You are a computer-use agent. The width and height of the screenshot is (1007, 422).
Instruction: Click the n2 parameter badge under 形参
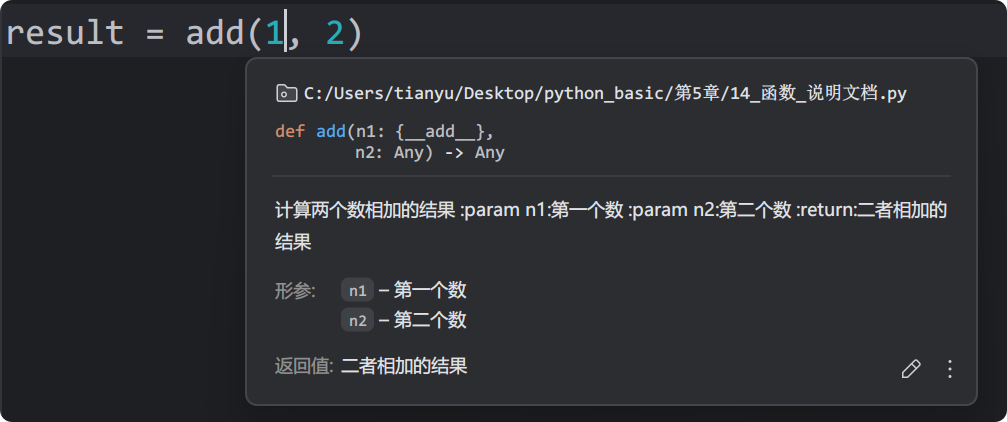pyautogui.click(x=357, y=320)
